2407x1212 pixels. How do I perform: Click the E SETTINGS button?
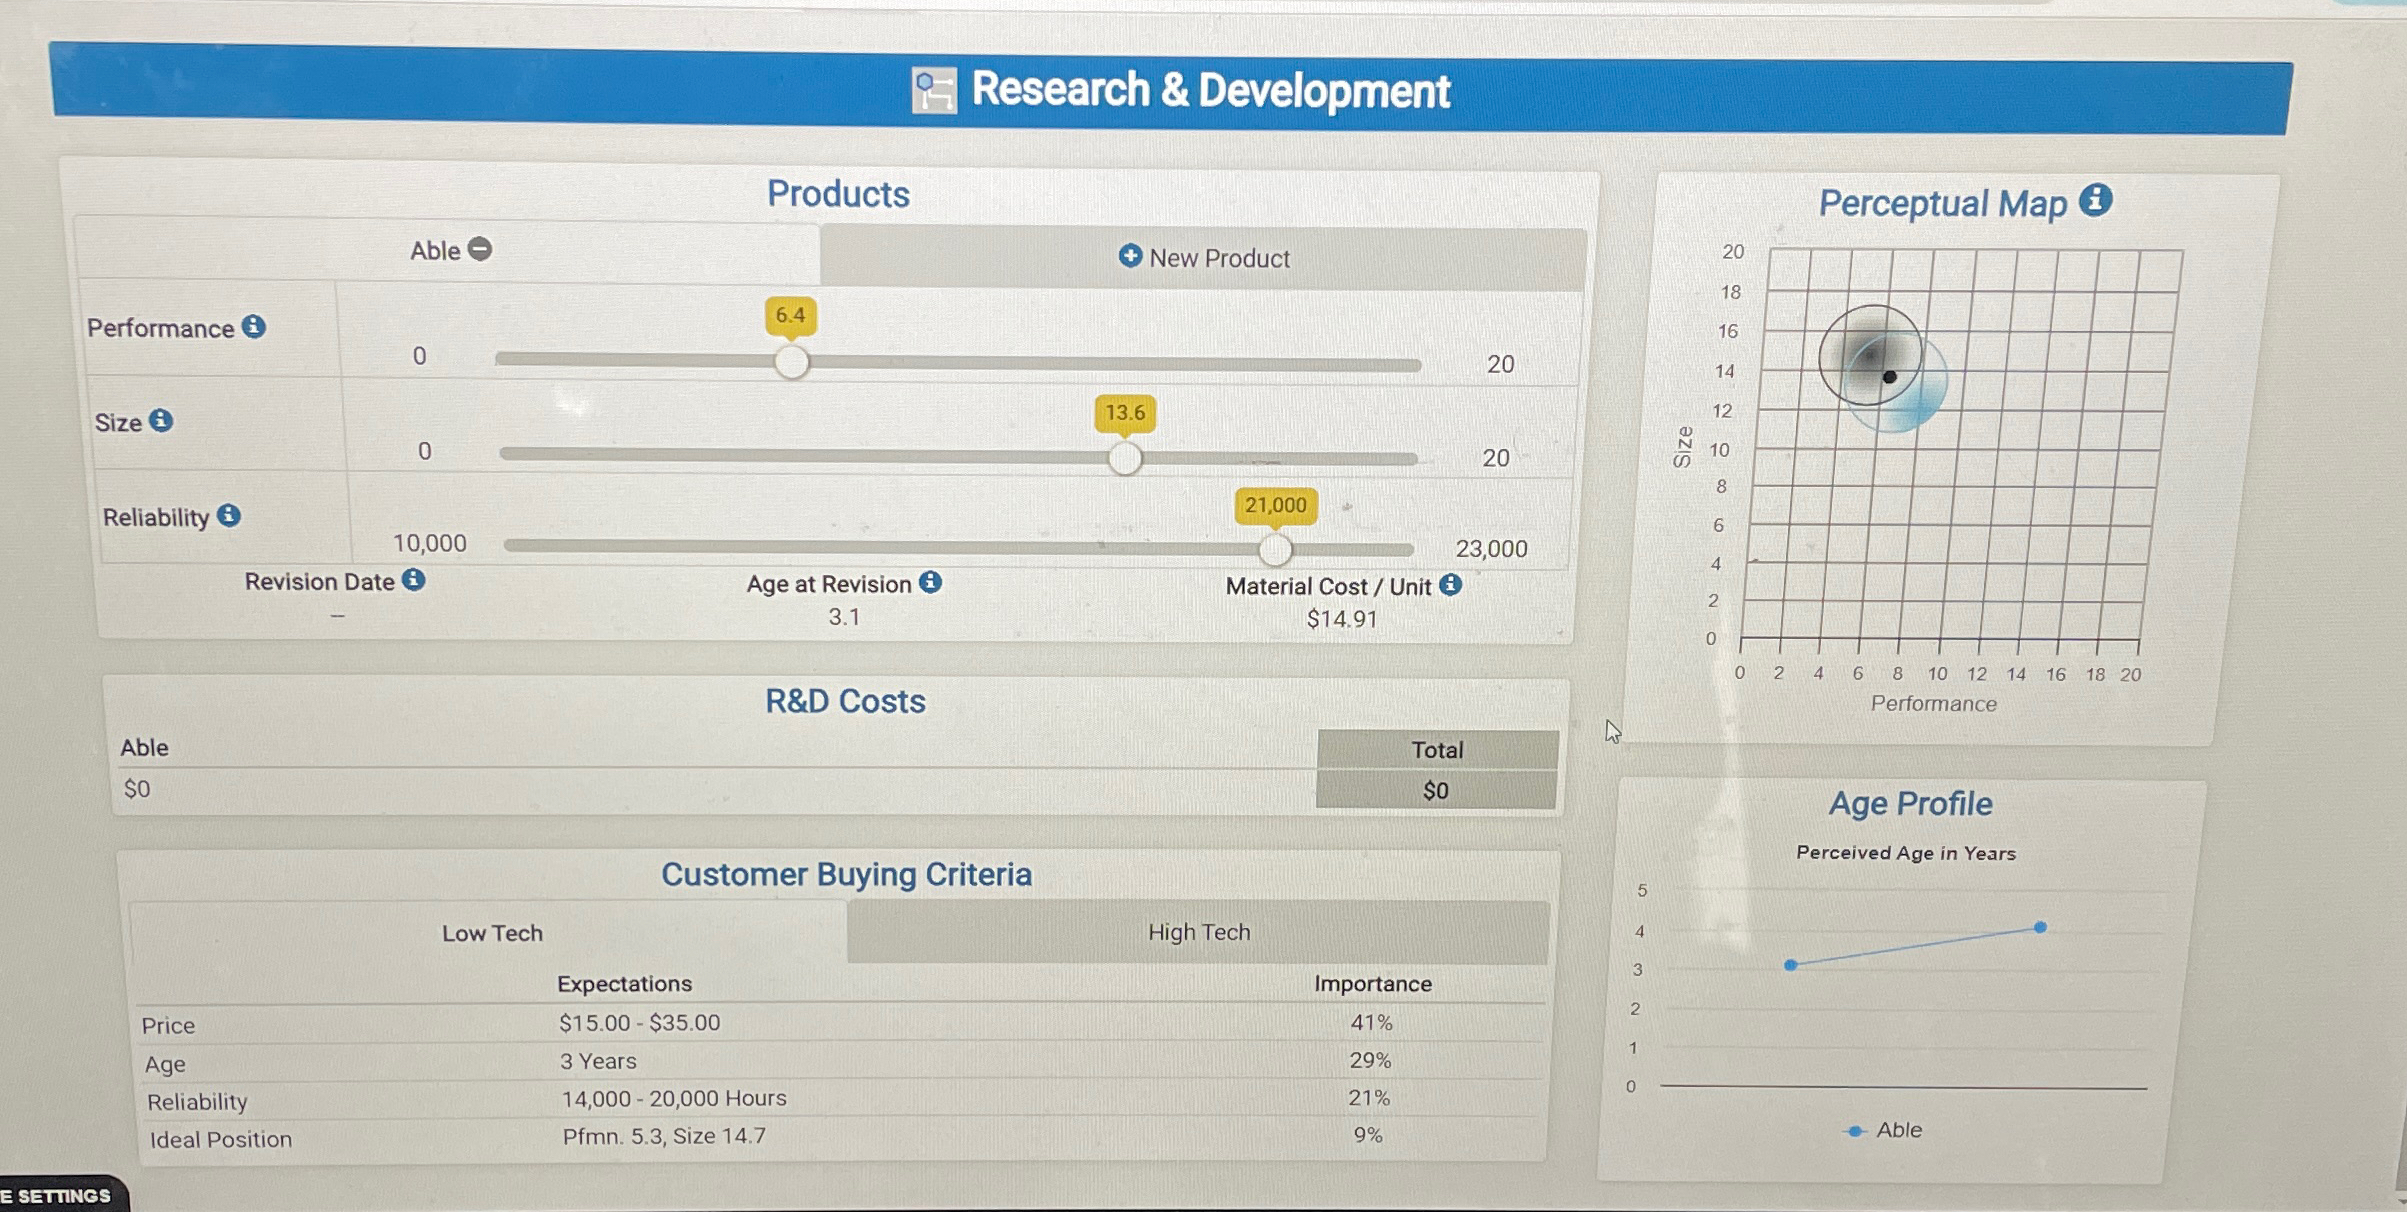pyautogui.click(x=55, y=1195)
